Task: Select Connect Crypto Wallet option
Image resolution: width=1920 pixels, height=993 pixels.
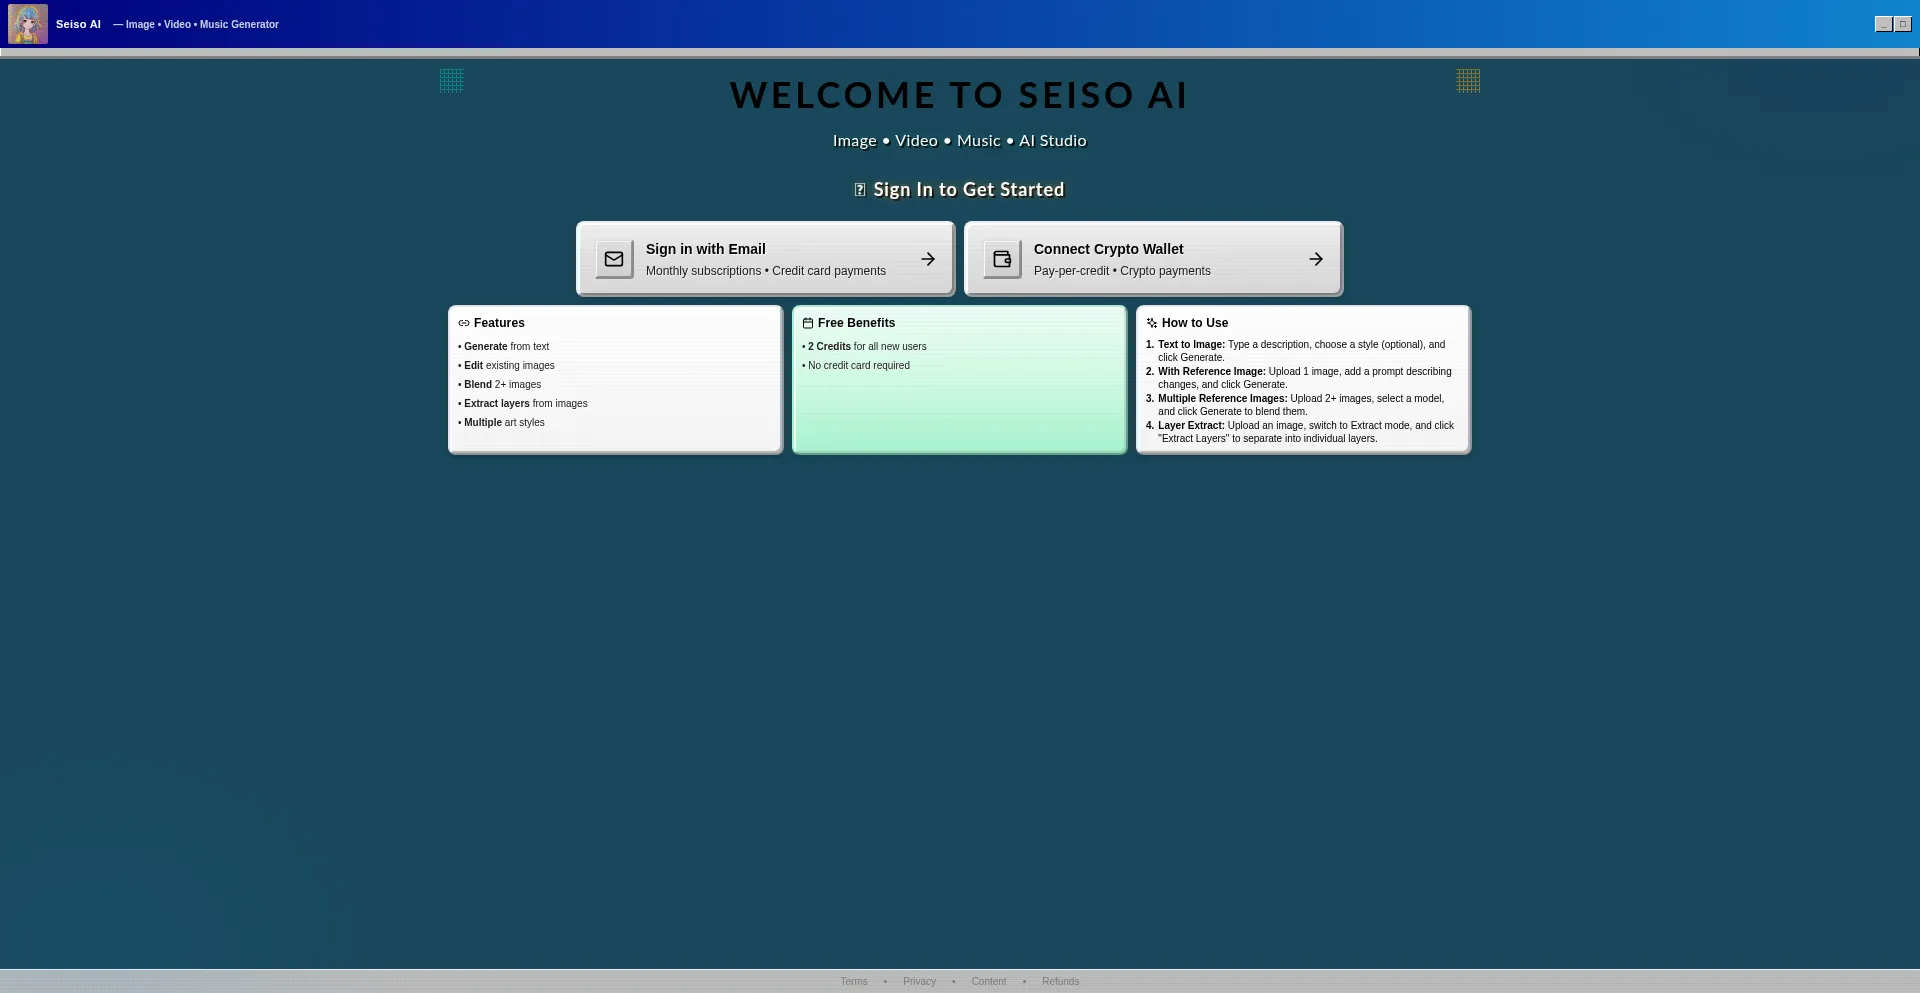Action: 1153,259
